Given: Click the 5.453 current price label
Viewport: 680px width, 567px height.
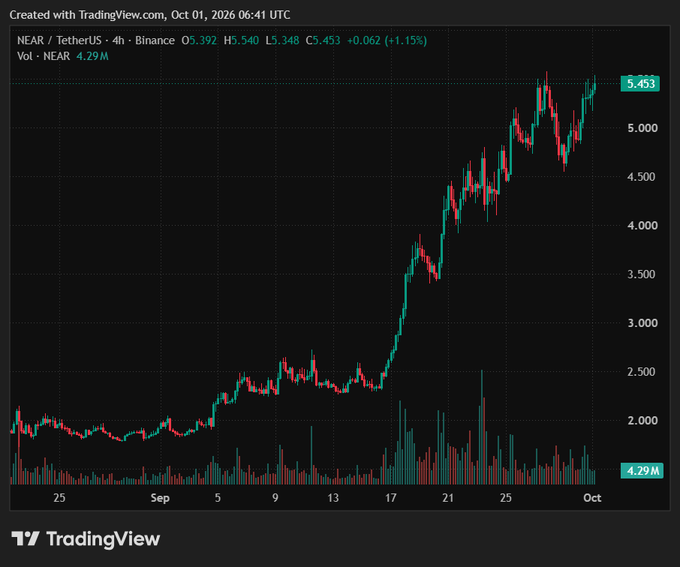Looking at the screenshot, I should point(640,83).
